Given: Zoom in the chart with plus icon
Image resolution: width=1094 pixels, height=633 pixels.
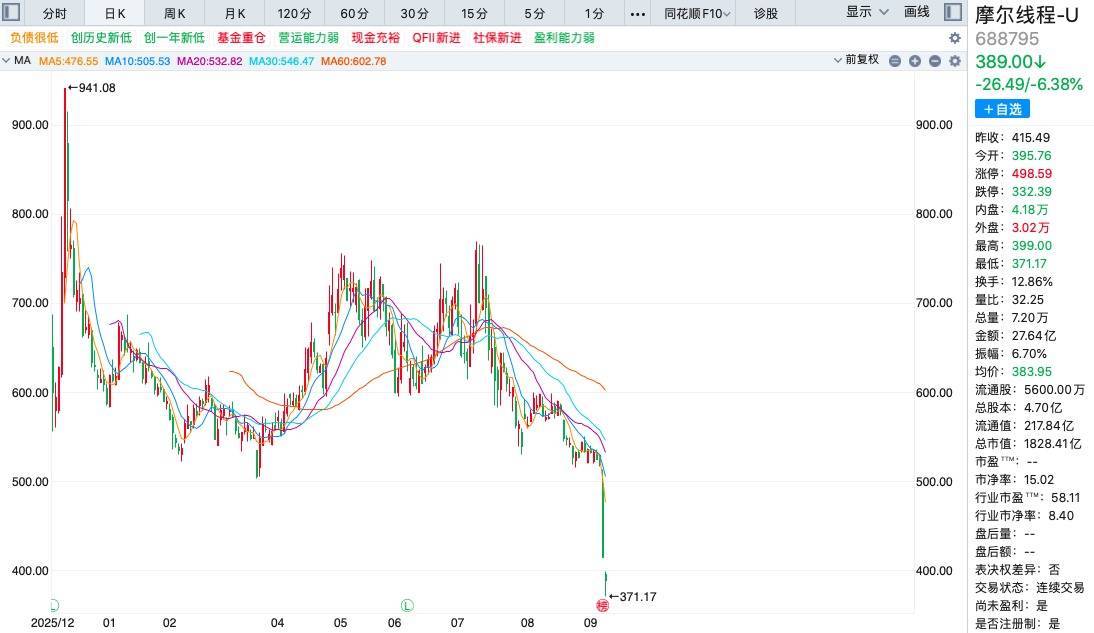Looking at the screenshot, I should coord(915,61).
